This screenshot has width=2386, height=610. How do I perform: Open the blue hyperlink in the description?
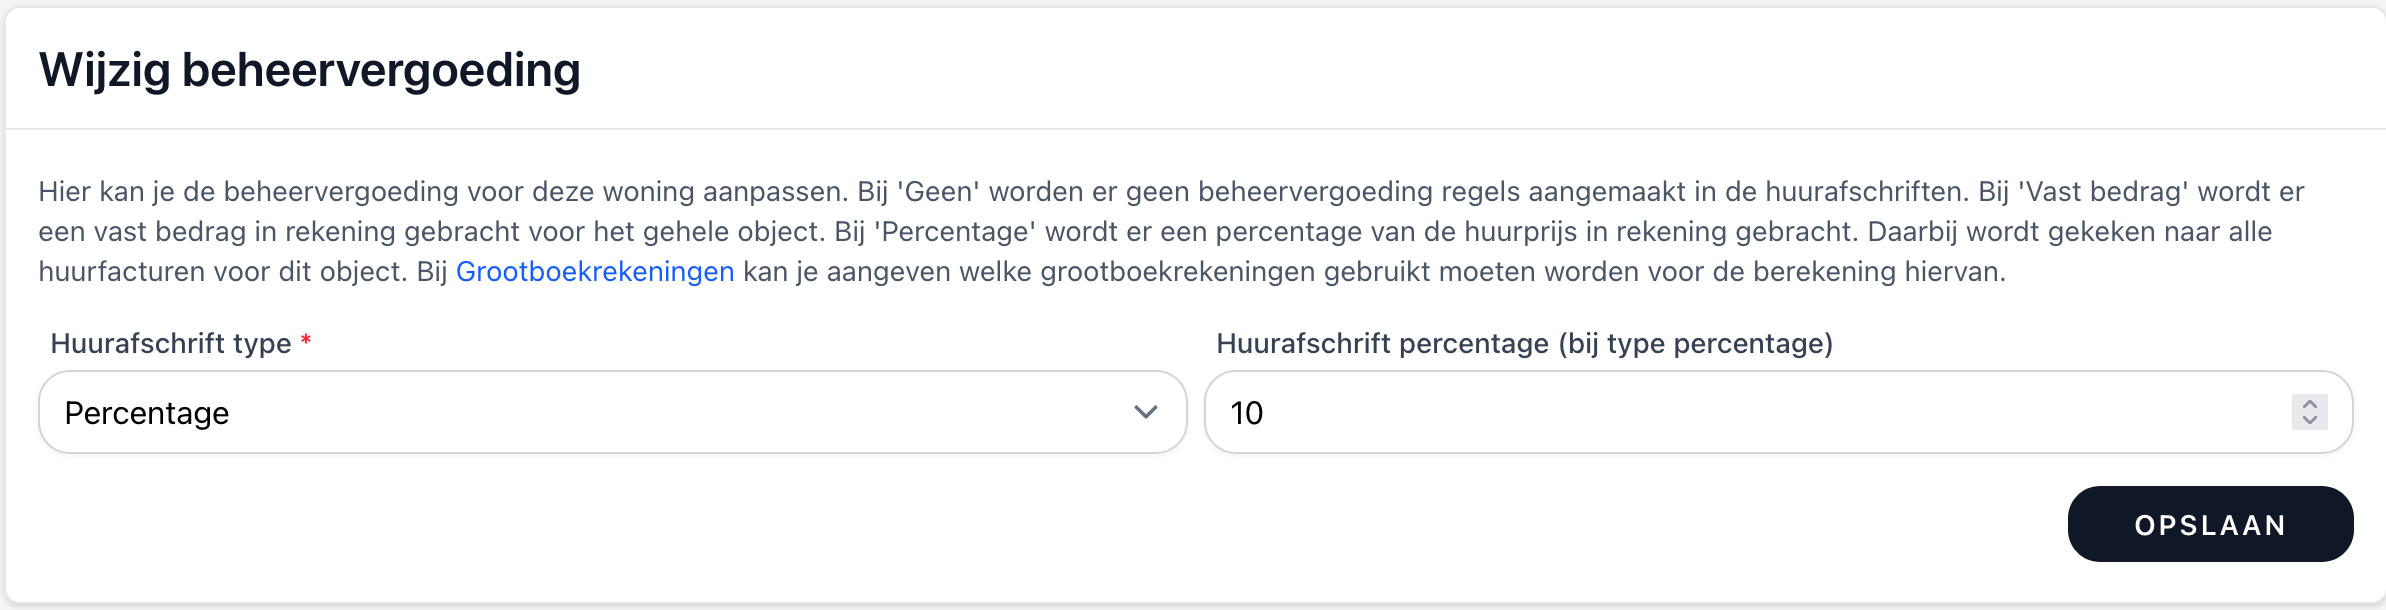[595, 271]
